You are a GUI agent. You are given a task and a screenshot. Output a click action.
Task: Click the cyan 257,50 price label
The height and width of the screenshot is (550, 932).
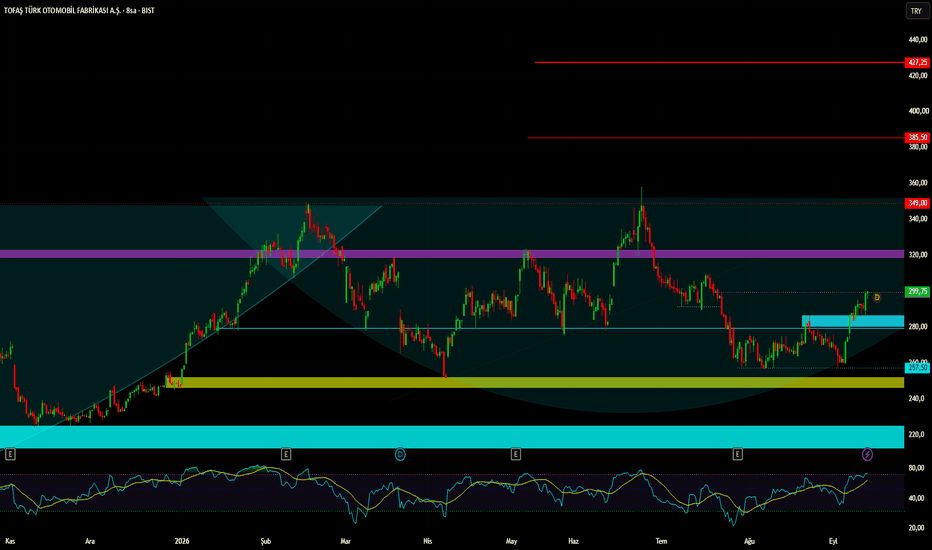point(917,368)
